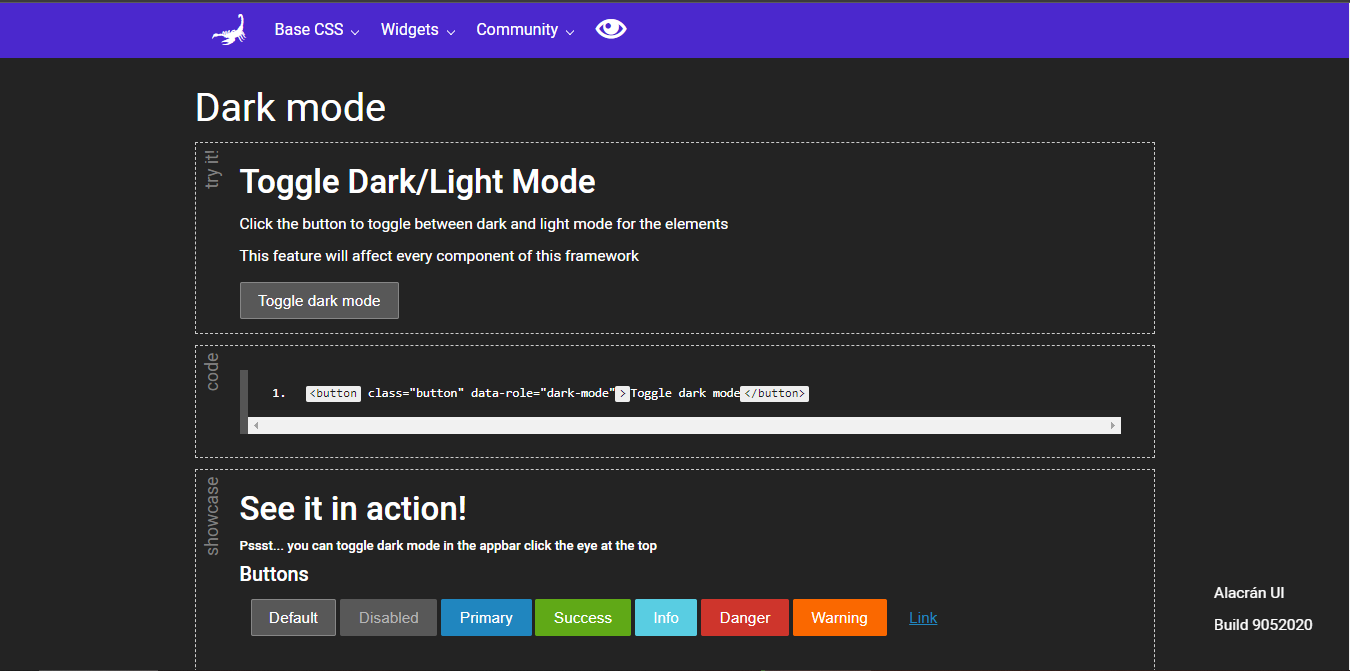Follow the Link hyperlink
Image resolution: width=1350 pixels, height=671 pixels.
tap(923, 617)
